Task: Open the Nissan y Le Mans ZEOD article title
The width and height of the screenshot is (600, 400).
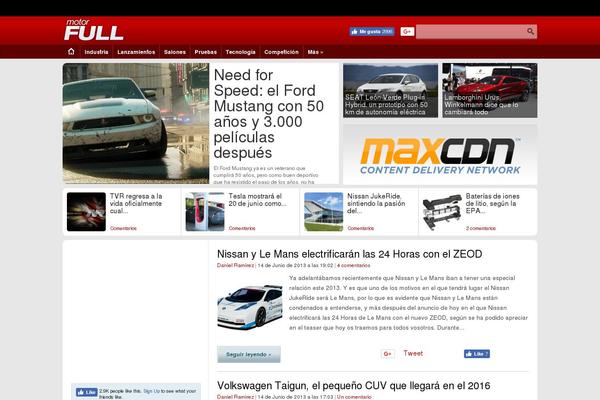Action: click(349, 254)
